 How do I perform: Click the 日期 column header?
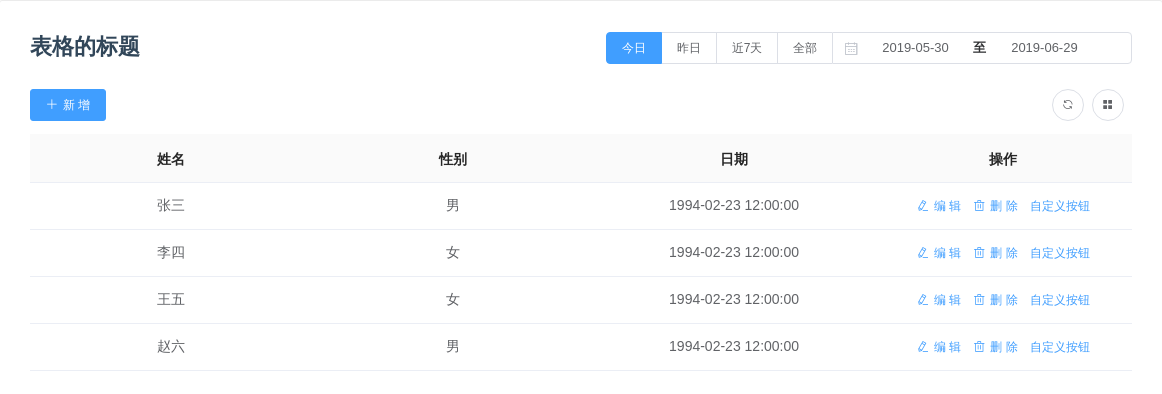pyautogui.click(x=734, y=159)
